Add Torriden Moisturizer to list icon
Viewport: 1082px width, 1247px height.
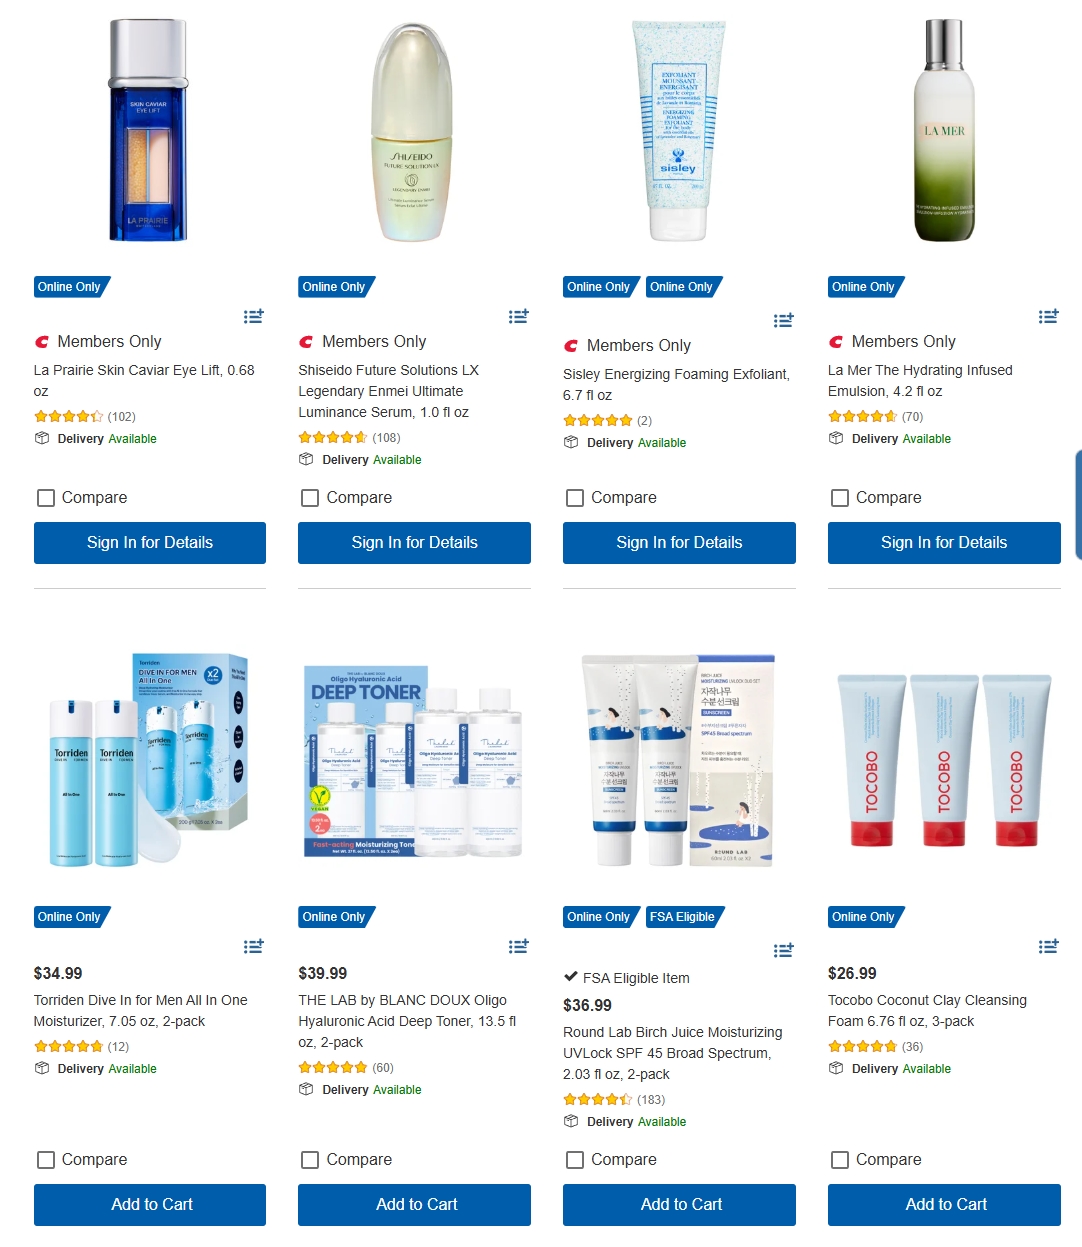click(x=254, y=946)
